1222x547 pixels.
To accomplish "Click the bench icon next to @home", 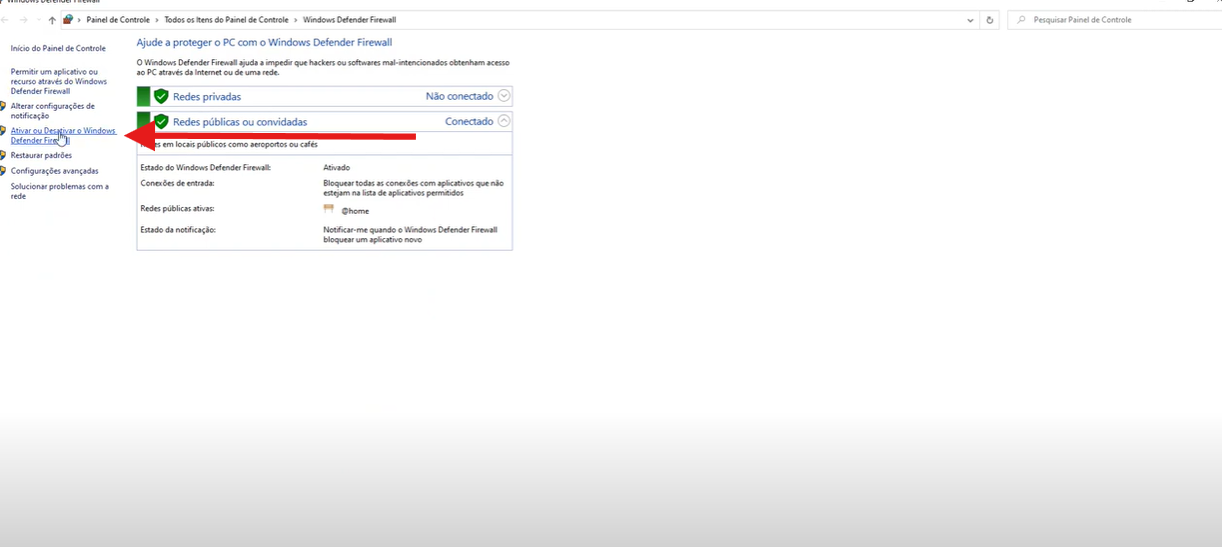I will 329,210.
